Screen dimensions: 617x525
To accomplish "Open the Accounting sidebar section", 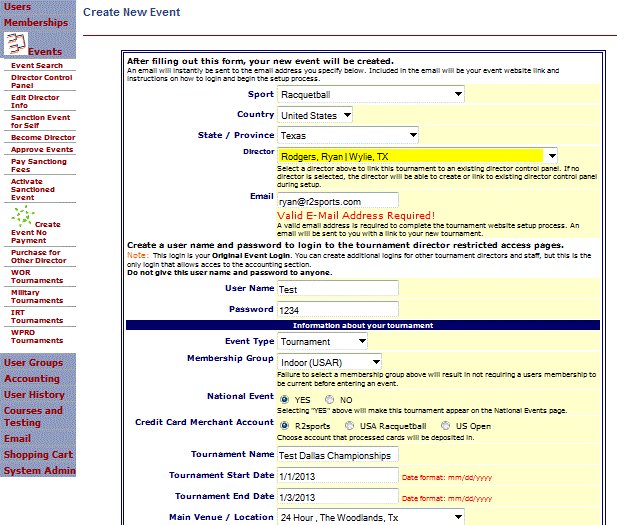I will click(32, 379).
